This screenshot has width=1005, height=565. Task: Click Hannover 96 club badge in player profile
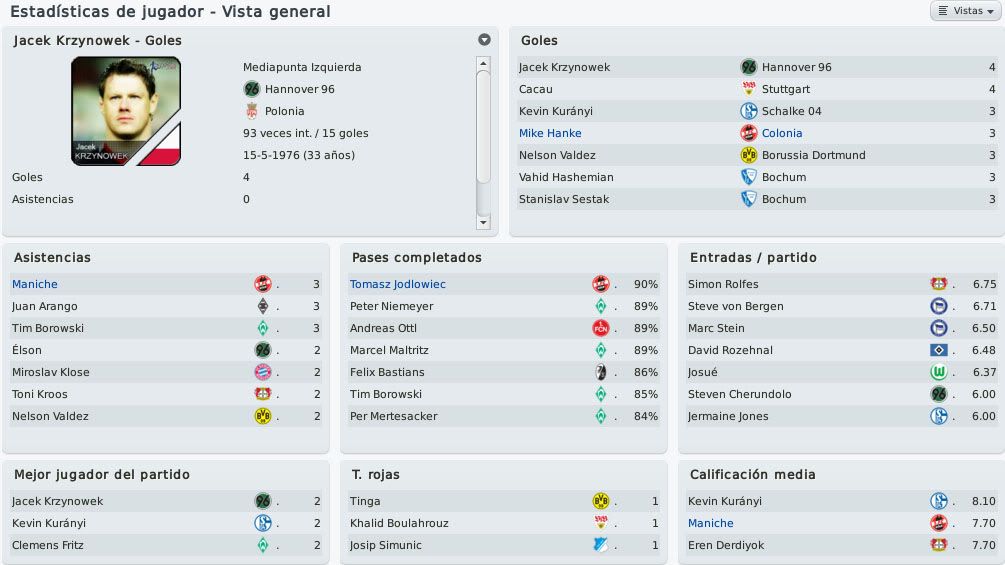(252, 89)
